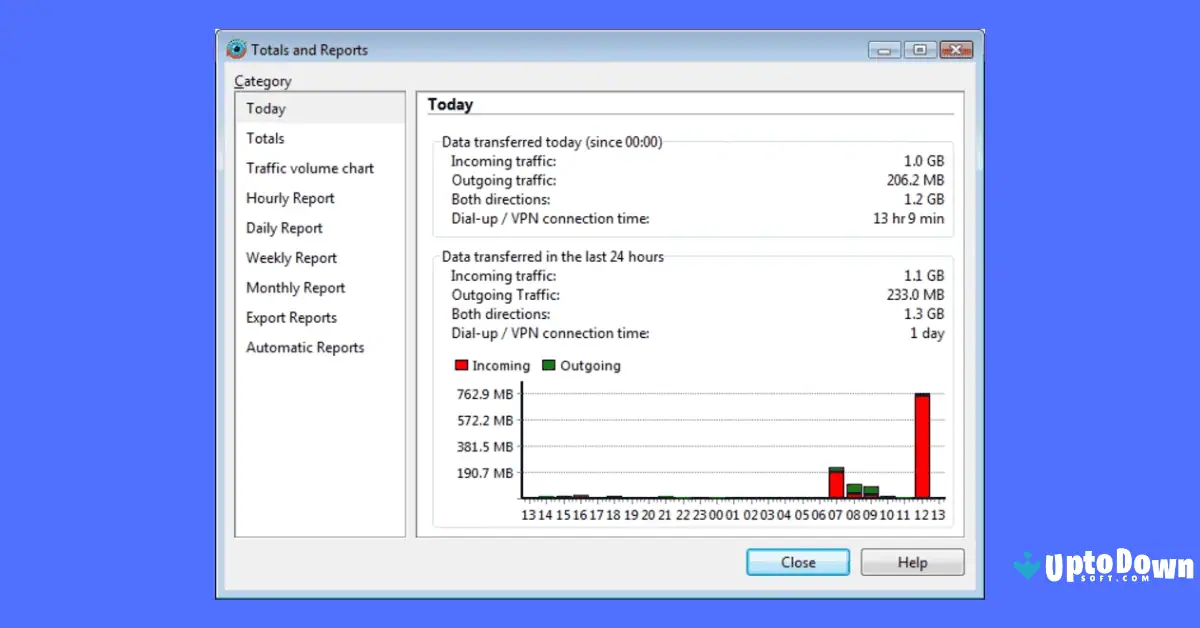Click the NetWorx icon in the title bar
The image size is (1200, 628).
click(236, 48)
